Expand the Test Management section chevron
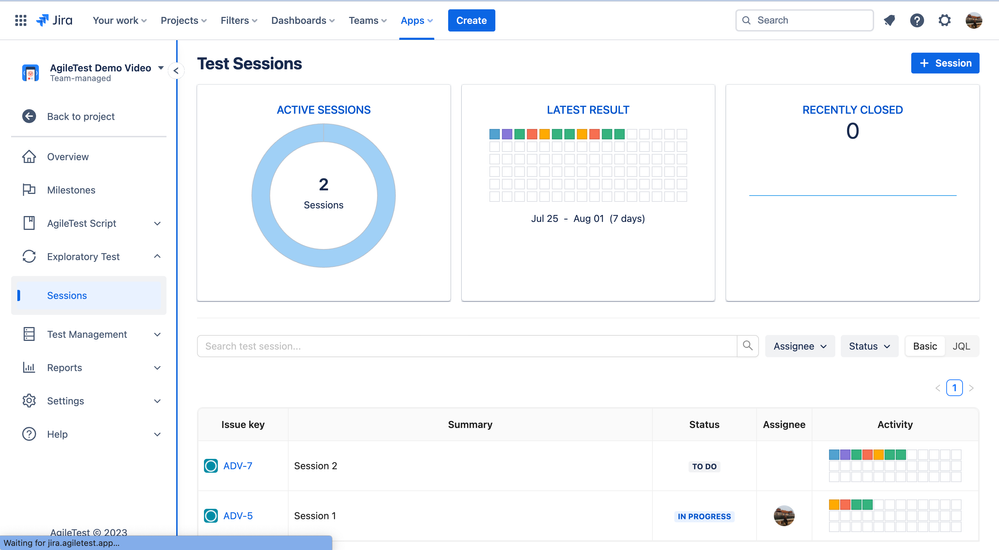The height and width of the screenshot is (550, 999). click(157, 335)
